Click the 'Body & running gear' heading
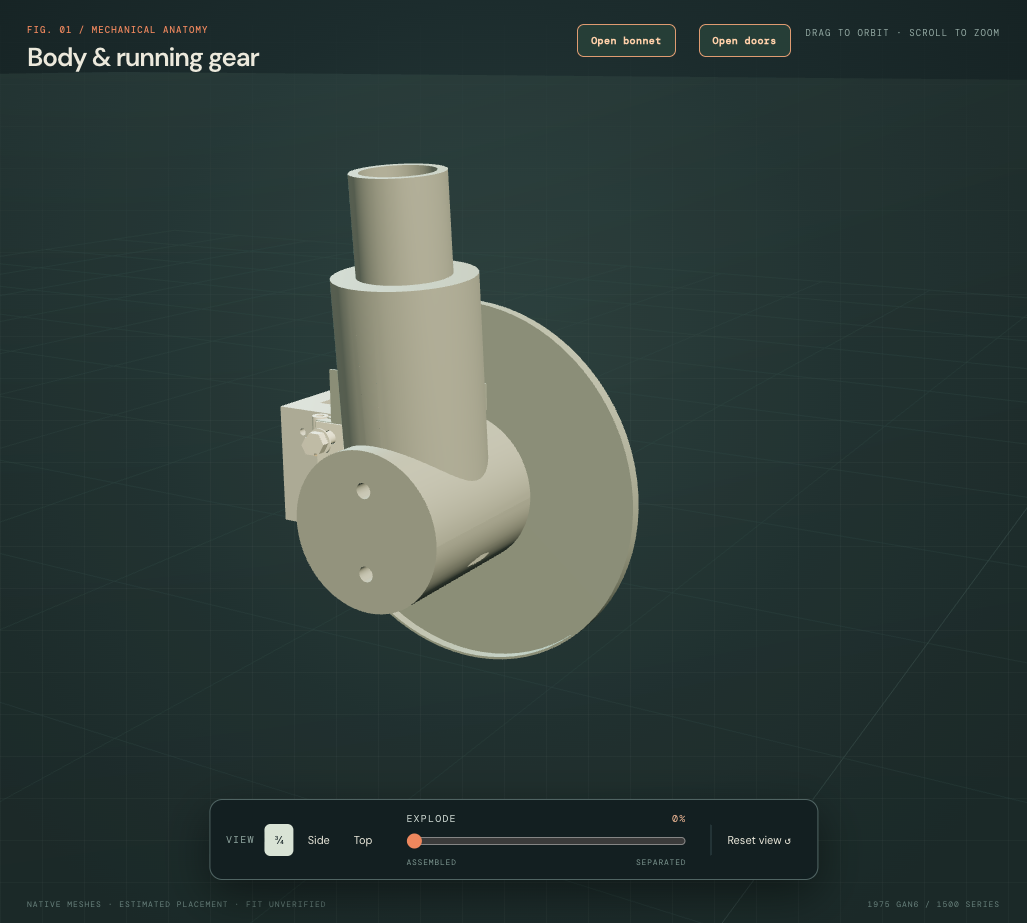 pyautogui.click(x=143, y=58)
